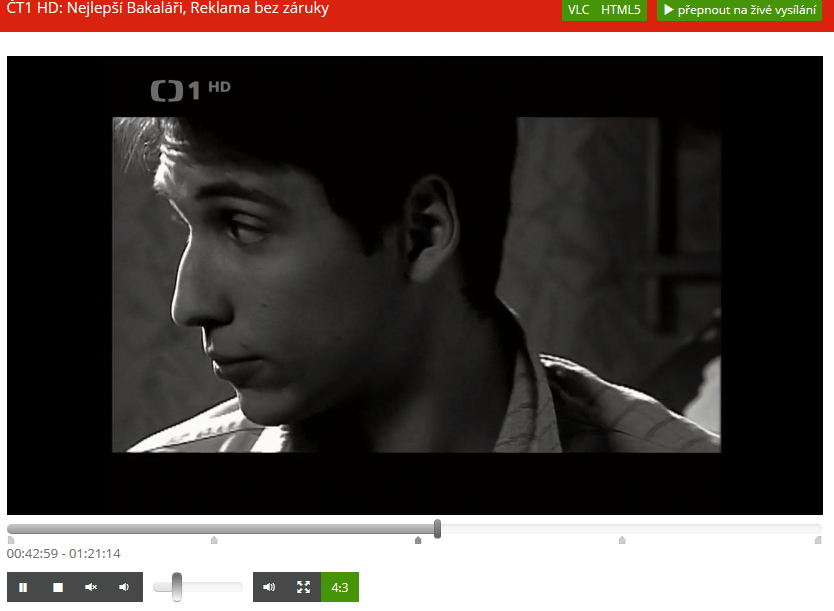
Task: Pause the video playback
Action: [23, 587]
